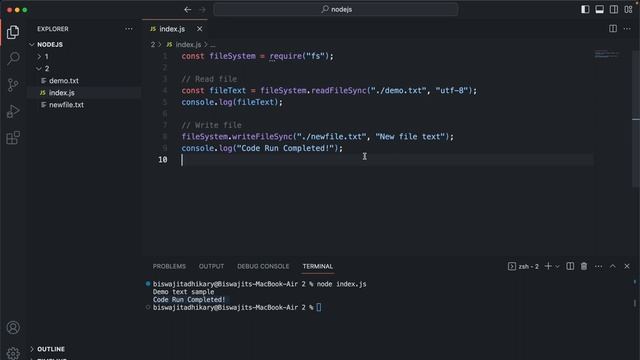Image resolution: width=640 pixels, height=360 pixels.
Task: Go back with the left arrow
Action: (187, 9)
